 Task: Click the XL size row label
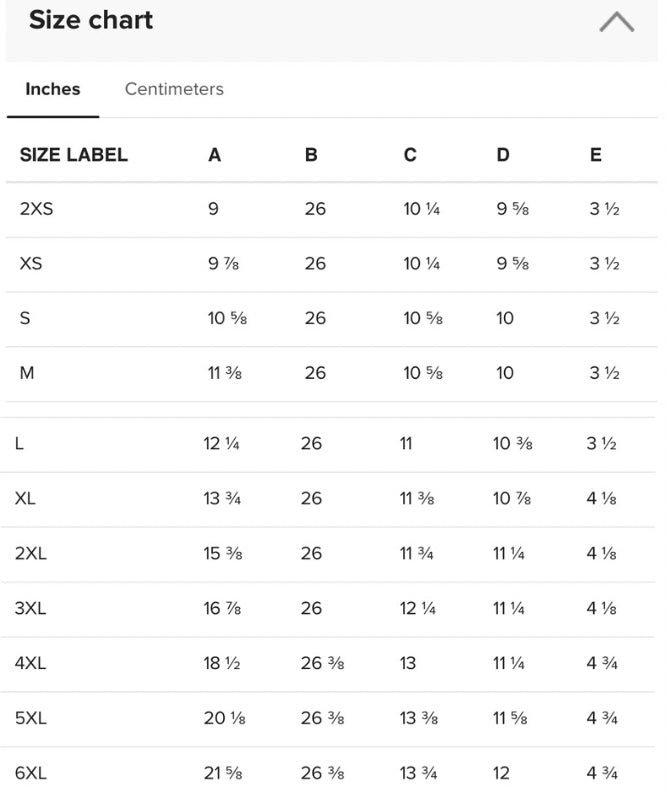pos(25,498)
